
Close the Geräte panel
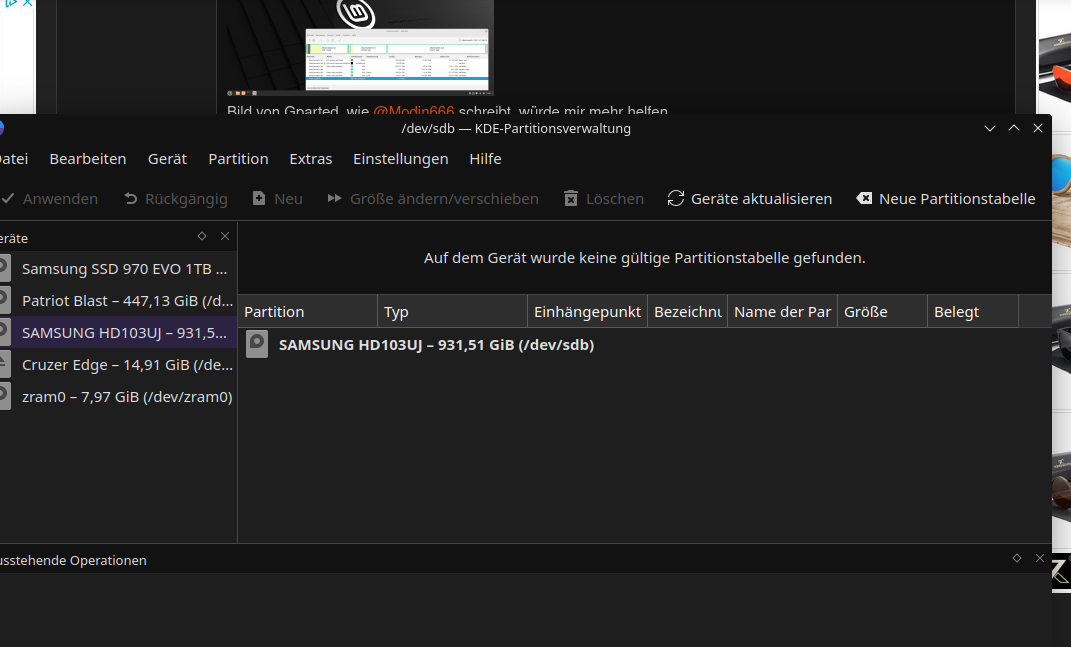[x=225, y=236]
